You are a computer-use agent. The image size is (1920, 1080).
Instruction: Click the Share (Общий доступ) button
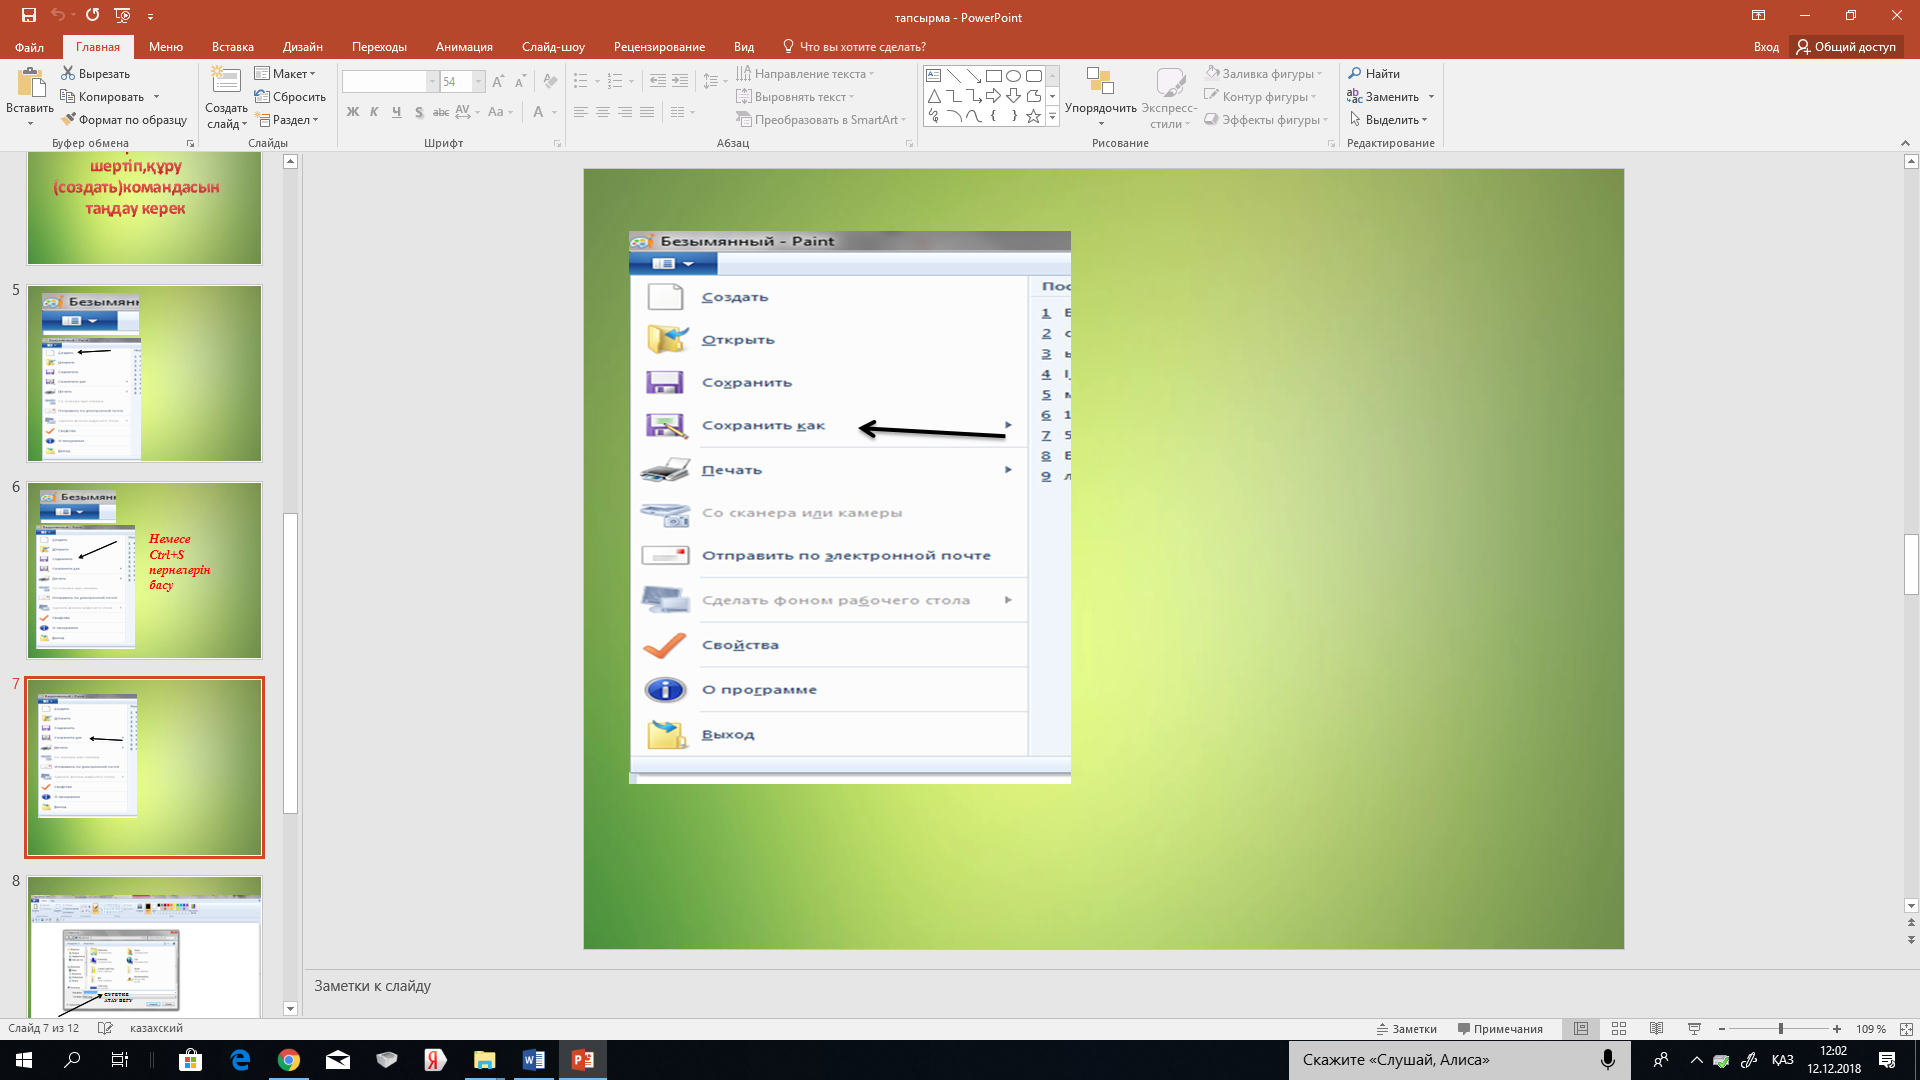(1845, 47)
